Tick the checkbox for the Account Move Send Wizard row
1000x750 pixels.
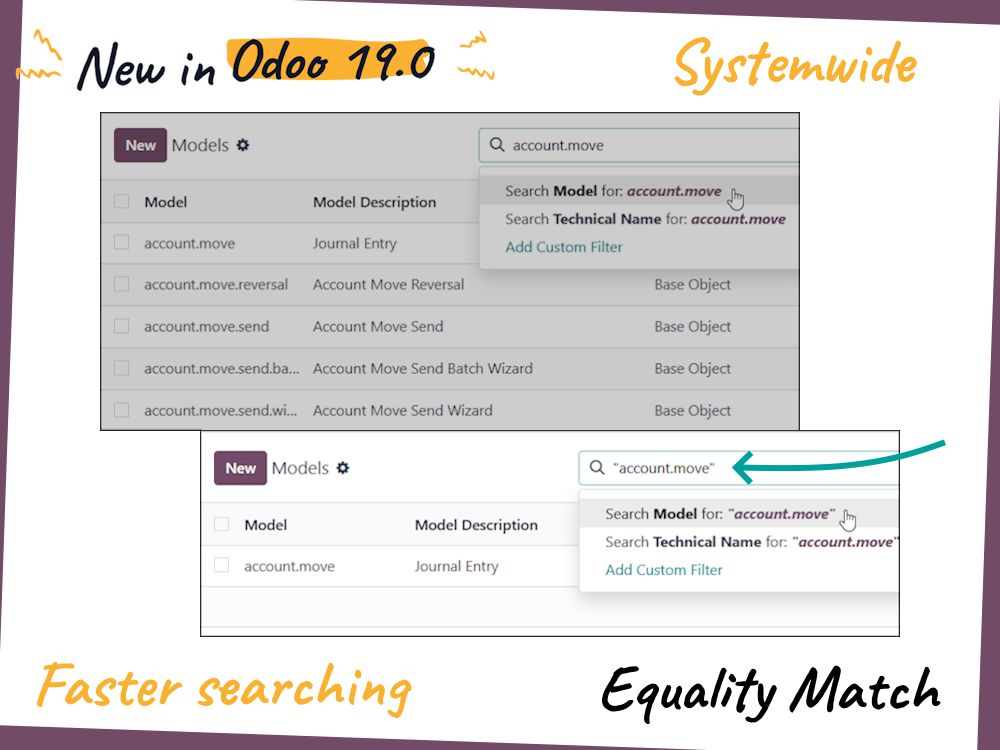(x=121, y=409)
